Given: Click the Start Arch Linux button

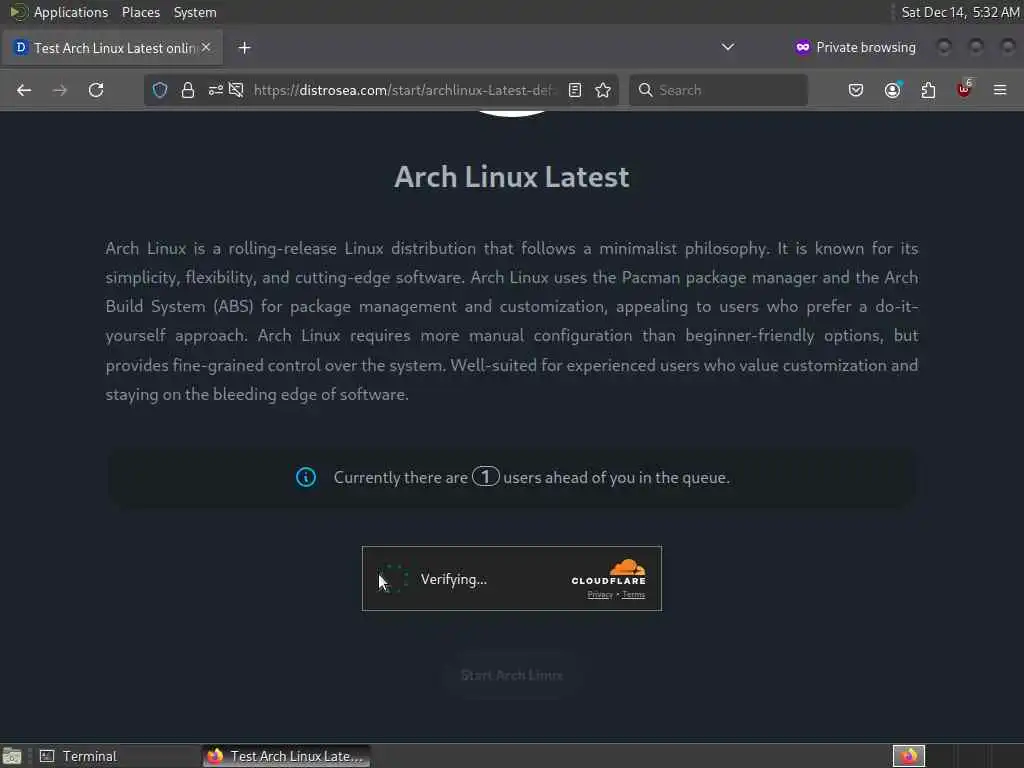Looking at the screenshot, I should pyautogui.click(x=511, y=675).
